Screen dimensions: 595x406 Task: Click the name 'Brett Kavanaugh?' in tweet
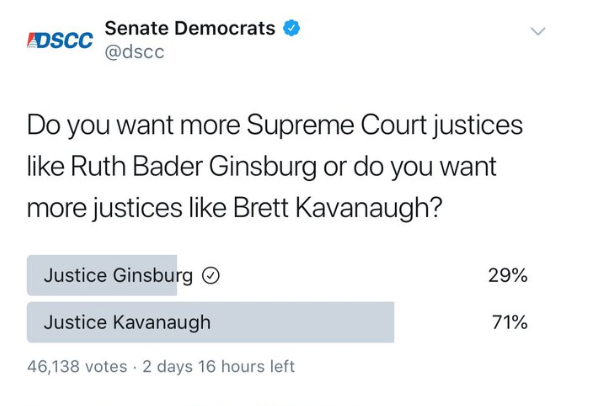[x=338, y=208]
